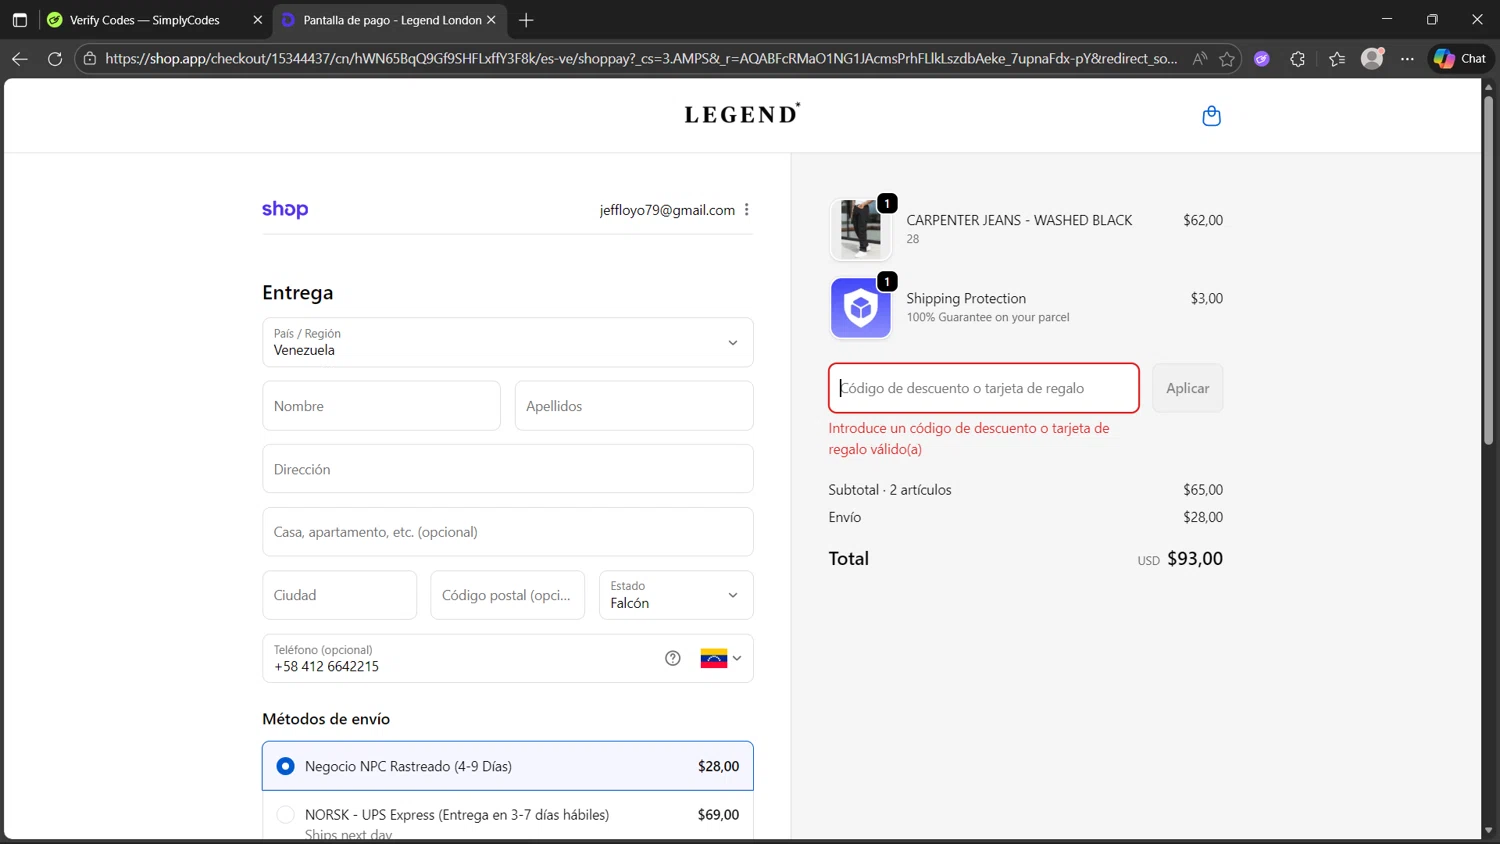1500x844 pixels.
Task: Open the tab actions icon left of the tabs
Action: (x=19, y=20)
